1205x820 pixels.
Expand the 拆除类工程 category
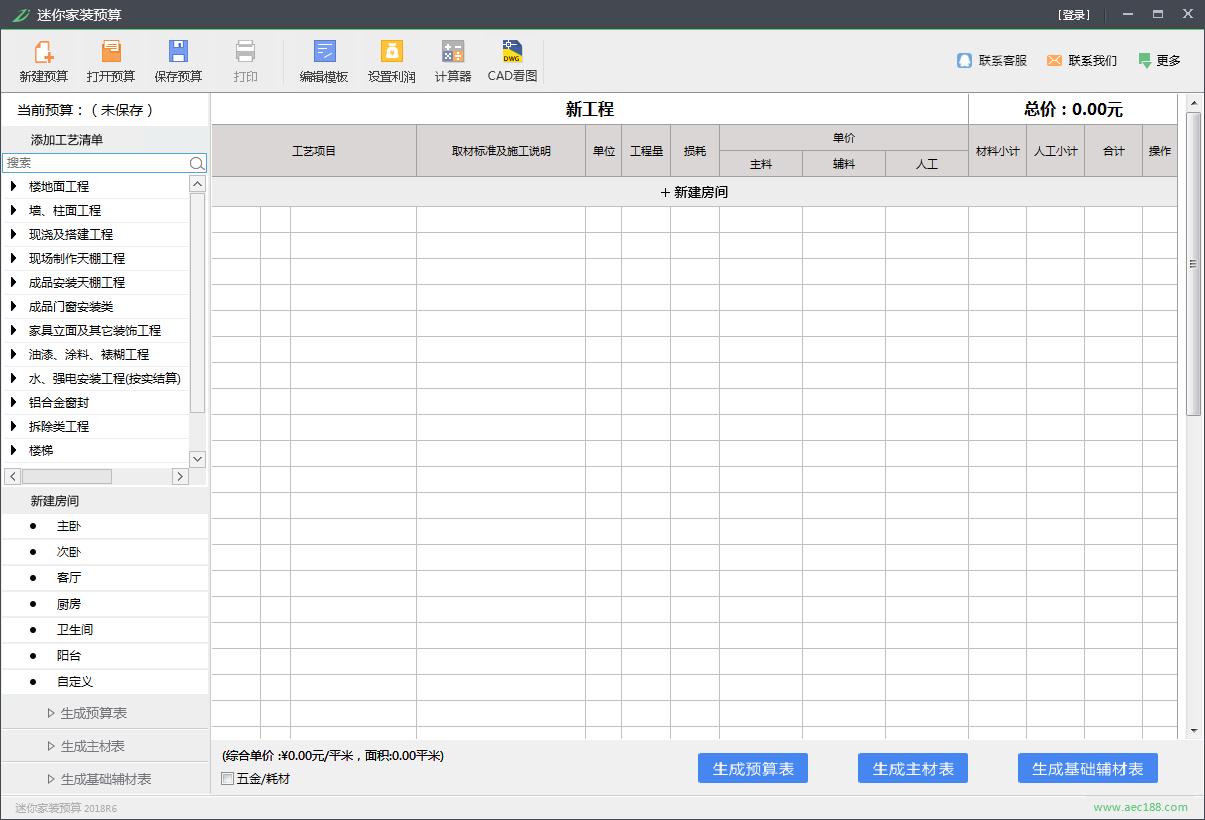tap(59, 426)
